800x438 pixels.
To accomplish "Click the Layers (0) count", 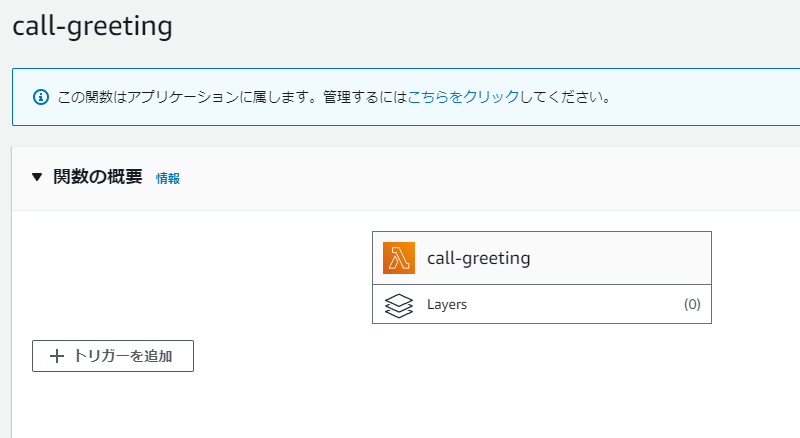I will 692,304.
